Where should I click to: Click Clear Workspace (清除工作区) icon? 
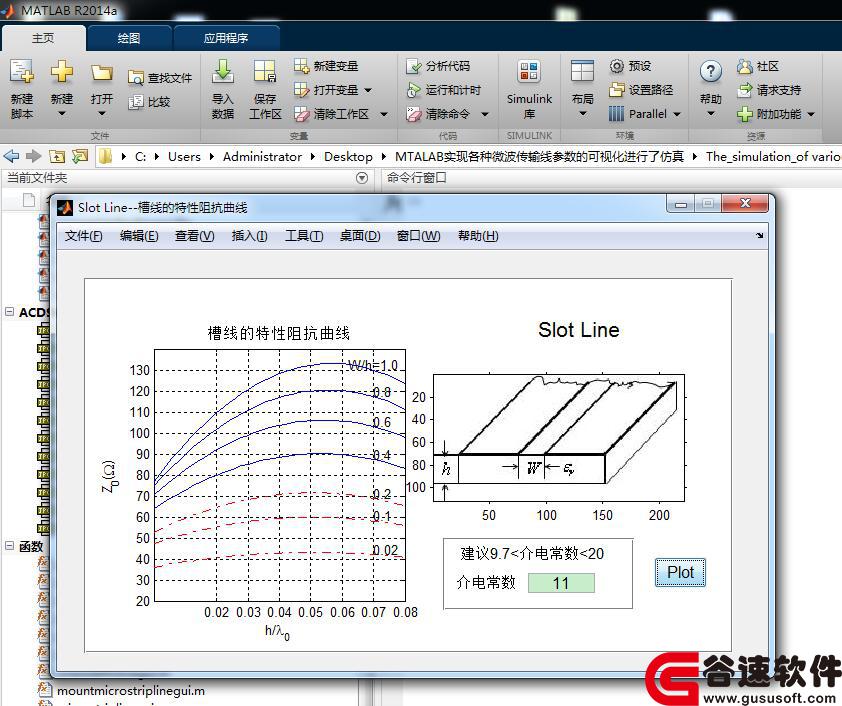[x=301, y=114]
